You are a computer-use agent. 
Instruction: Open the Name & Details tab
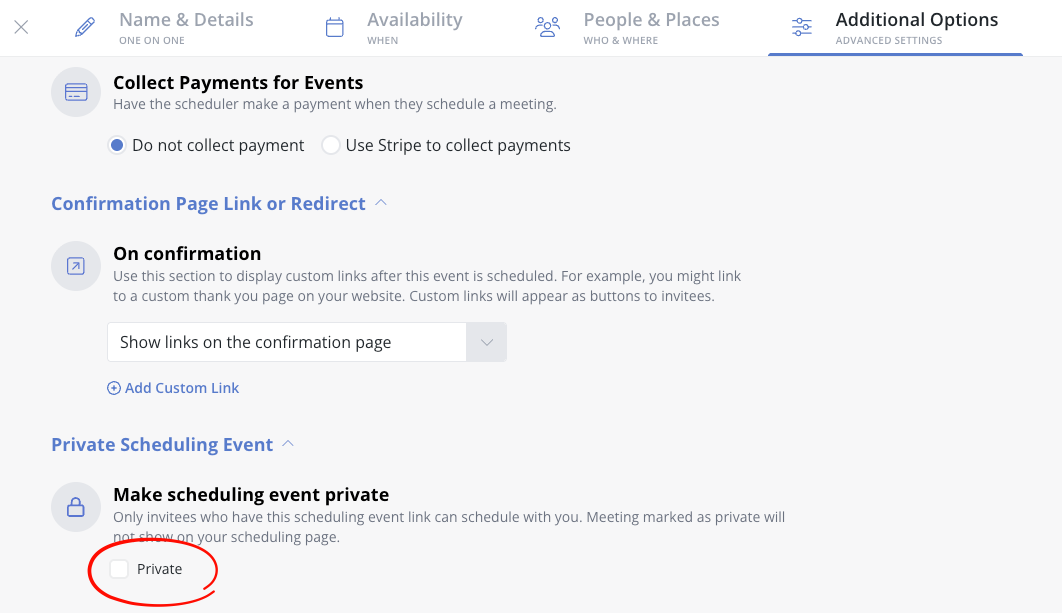click(186, 18)
